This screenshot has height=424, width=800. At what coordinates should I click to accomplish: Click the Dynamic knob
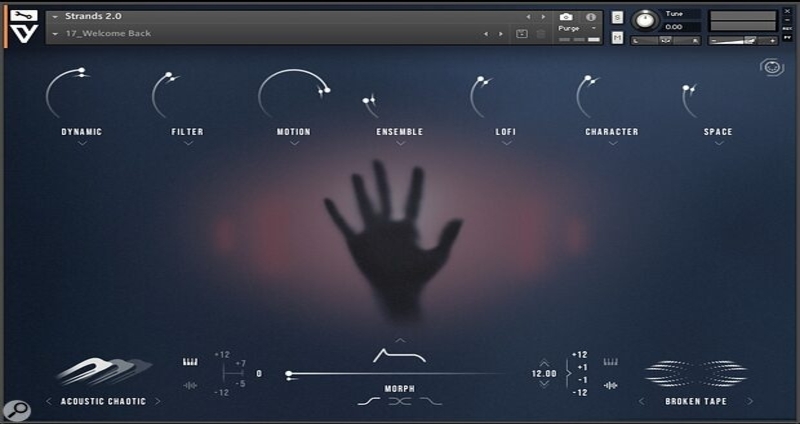(x=67, y=93)
